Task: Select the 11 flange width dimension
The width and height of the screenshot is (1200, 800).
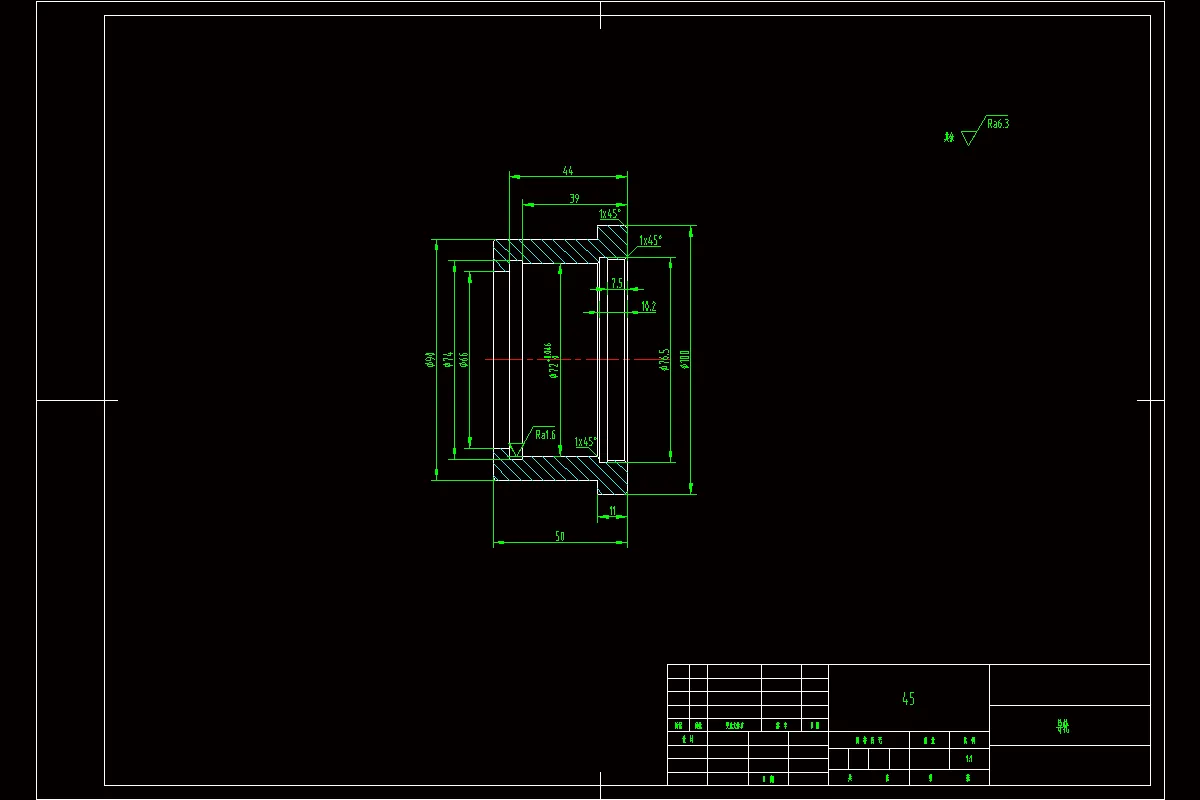Action: tap(613, 511)
